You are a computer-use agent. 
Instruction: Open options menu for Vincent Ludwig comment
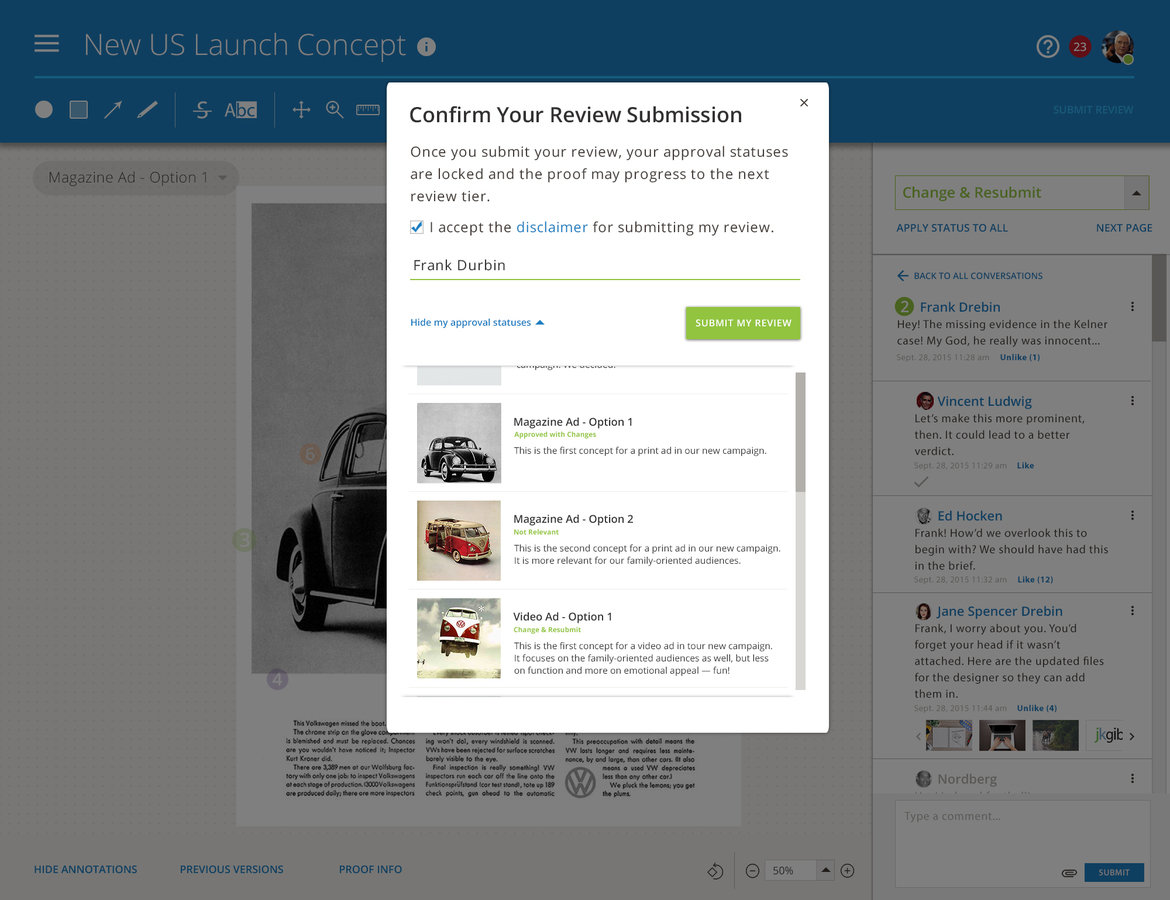point(1132,401)
